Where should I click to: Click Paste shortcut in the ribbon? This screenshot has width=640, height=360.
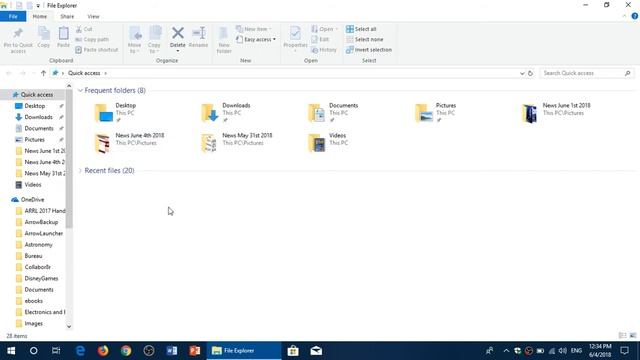97,50
